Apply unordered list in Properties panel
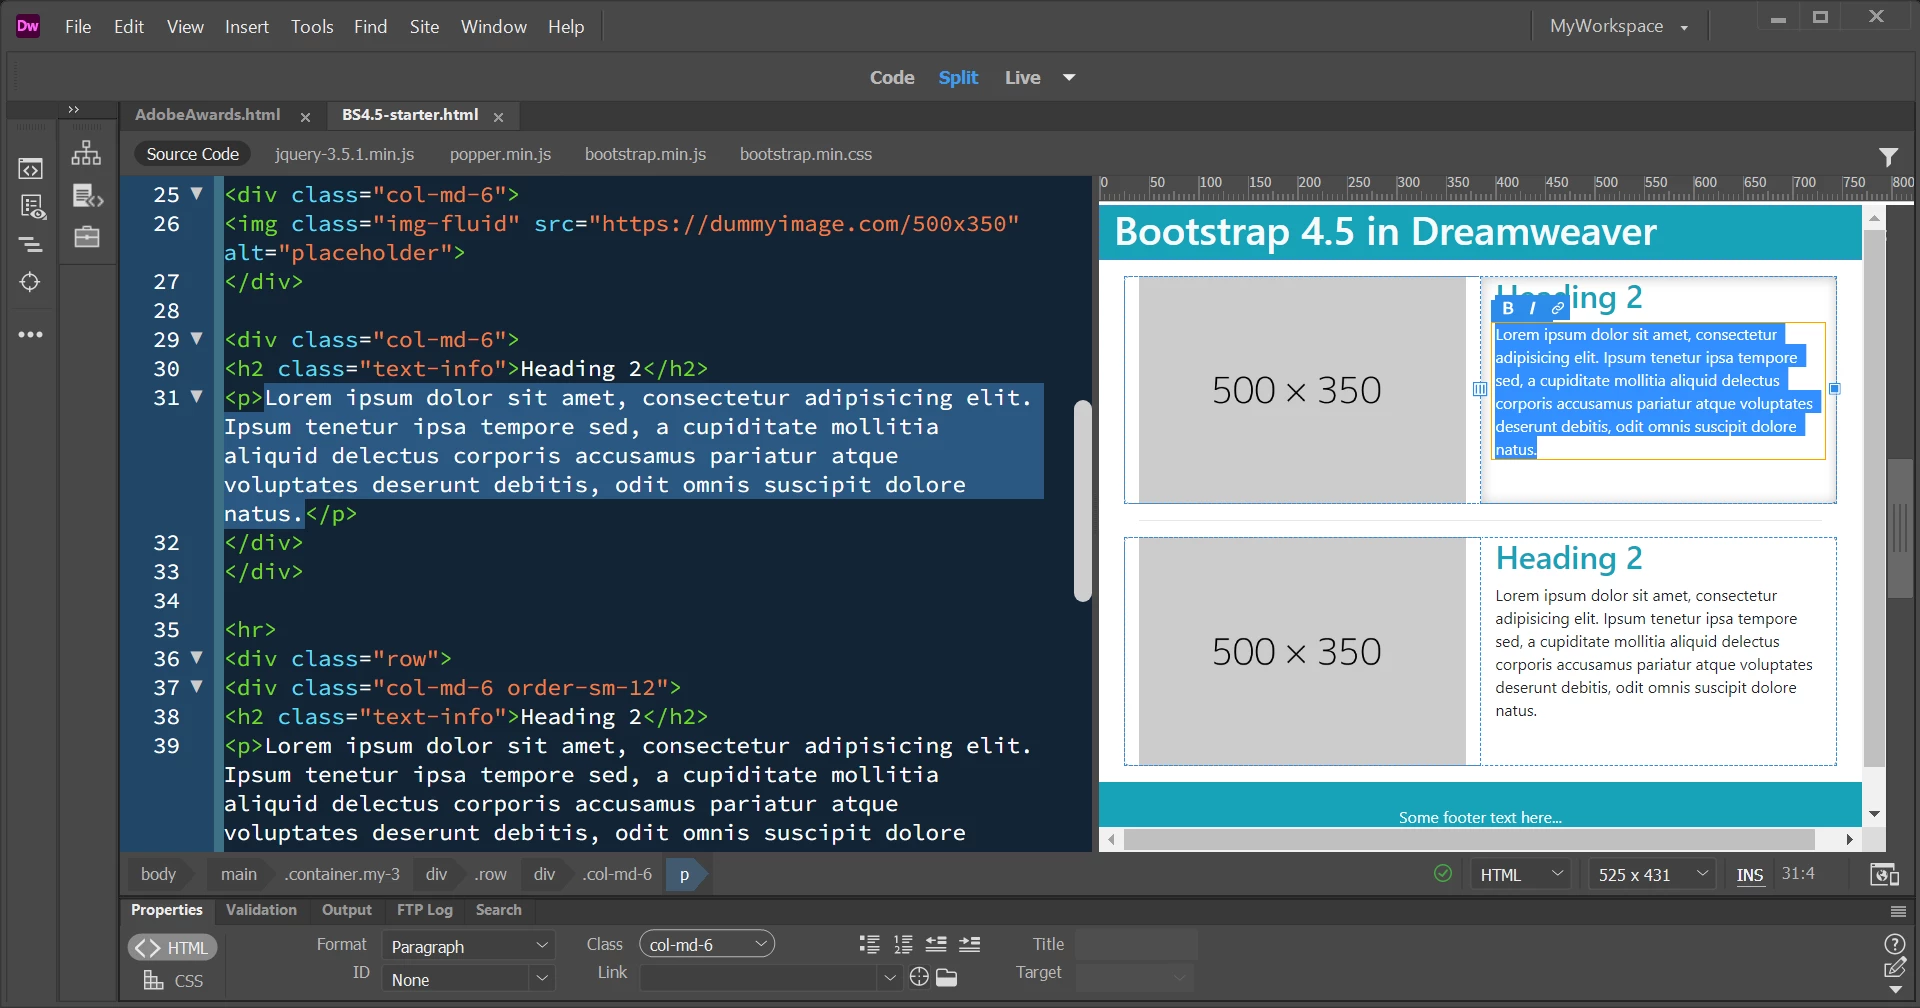1920x1008 pixels. (870, 944)
